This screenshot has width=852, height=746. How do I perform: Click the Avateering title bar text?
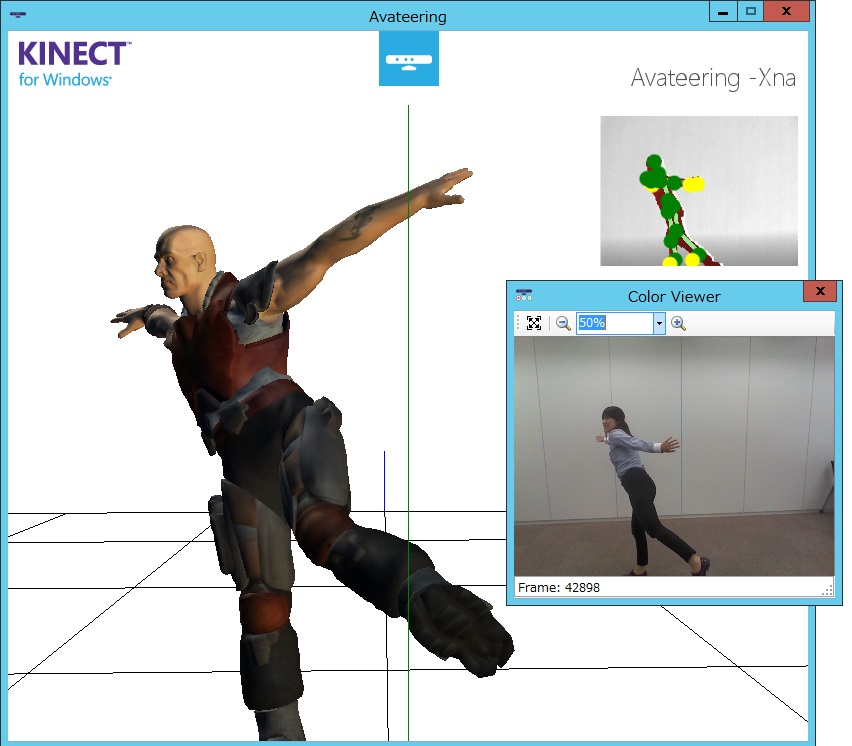point(408,17)
